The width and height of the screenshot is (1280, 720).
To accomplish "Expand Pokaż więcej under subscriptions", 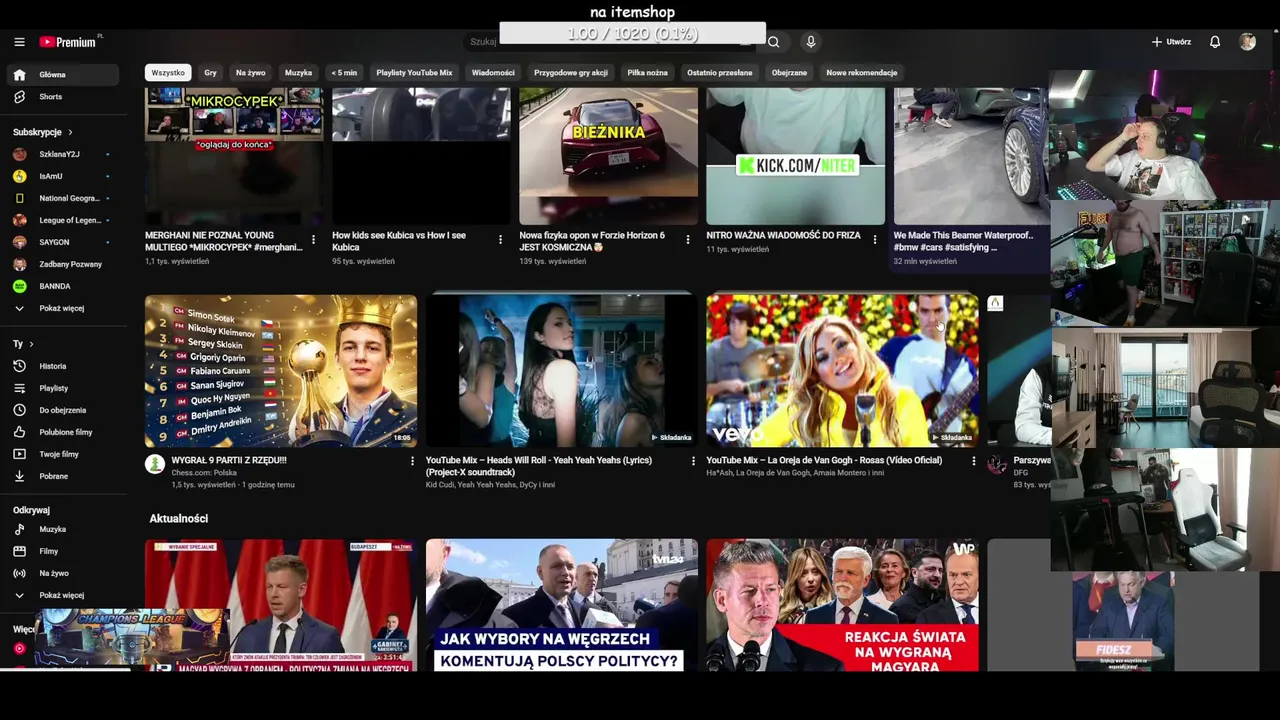I will [62, 308].
